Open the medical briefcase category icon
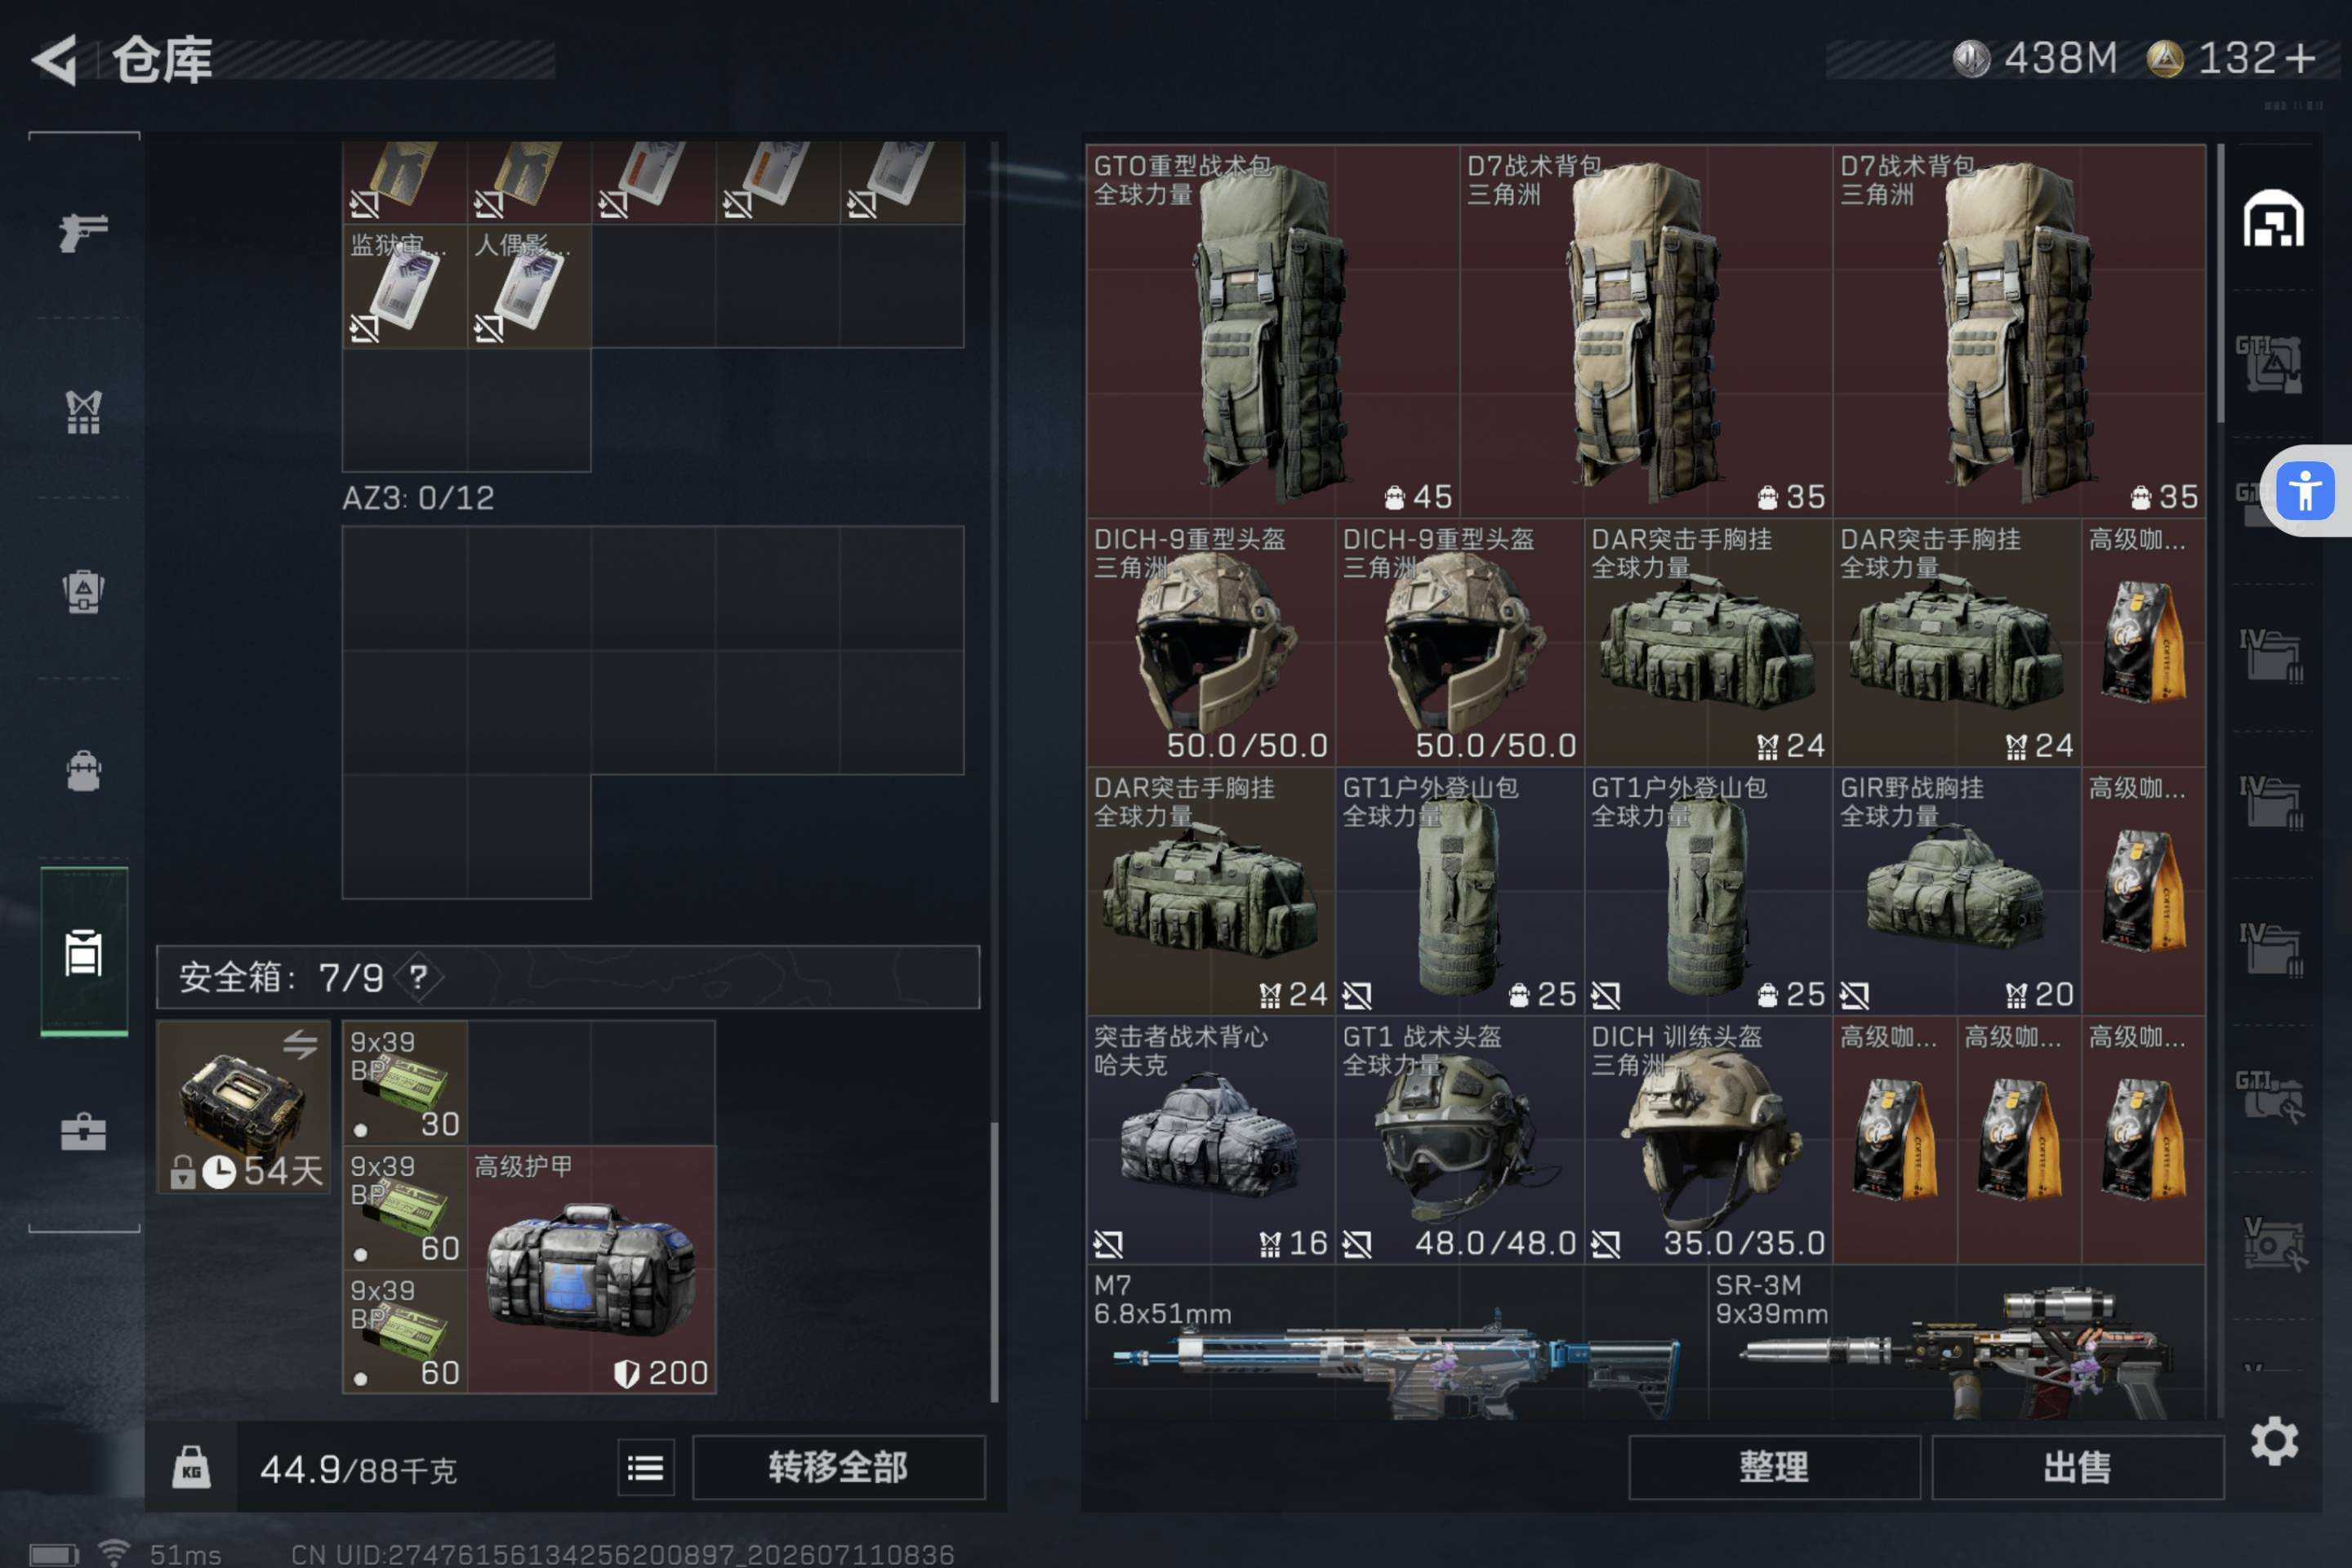2352x1568 pixels. [83, 1131]
